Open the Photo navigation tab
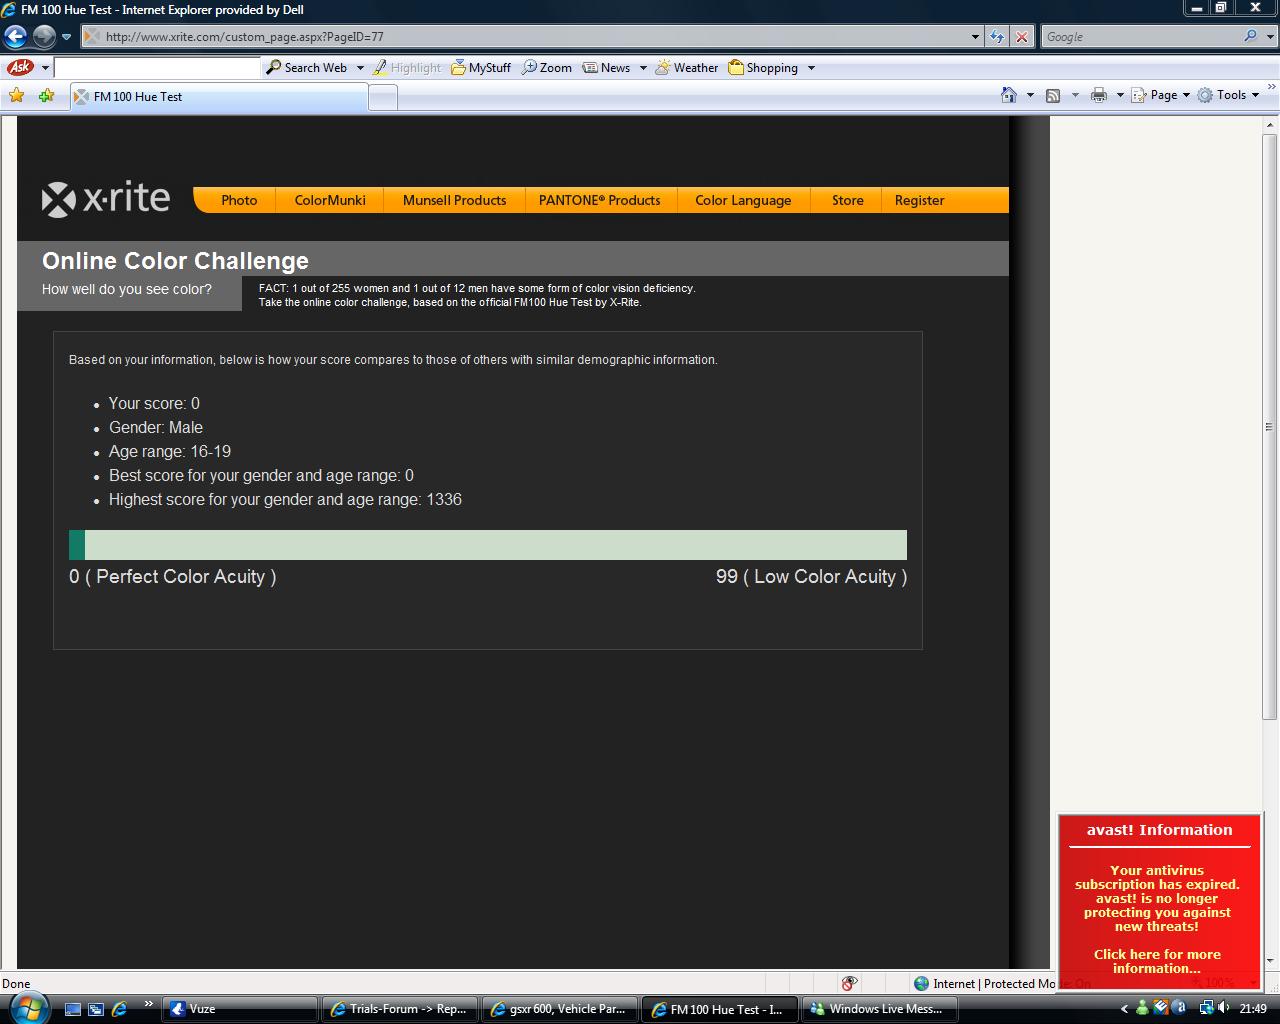This screenshot has height=1024, width=1280. coord(239,200)
